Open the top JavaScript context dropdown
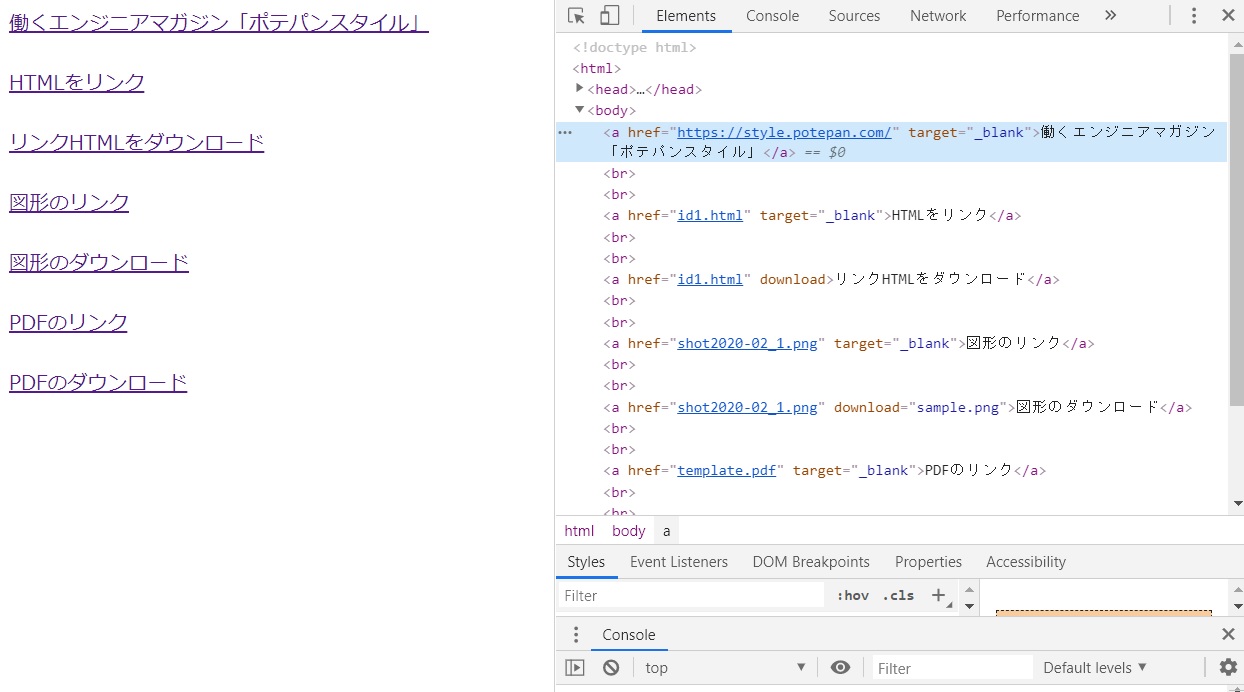 tap(726, 667)
